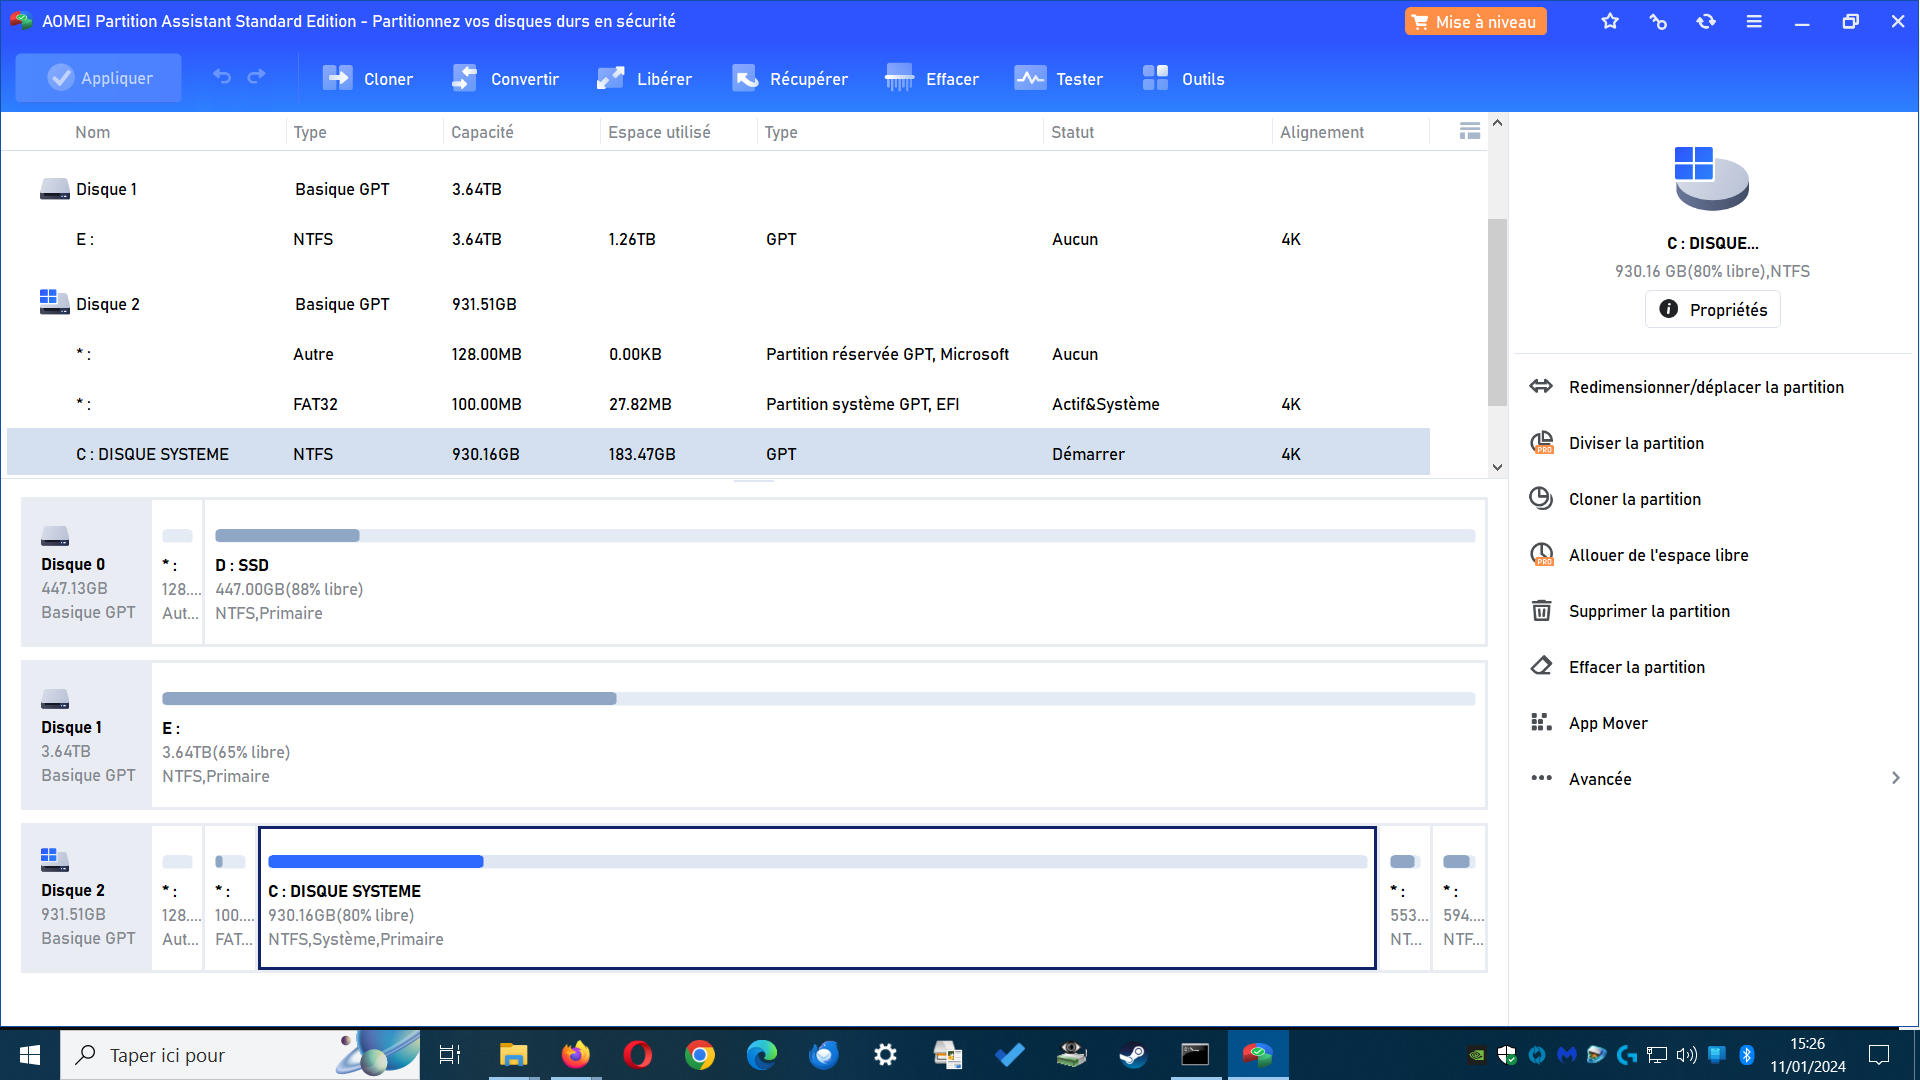Open the hamburger menu in title bar
Image resolution: width=1920 pixels, height=1080 pixels.
(x=1754, y=21)
